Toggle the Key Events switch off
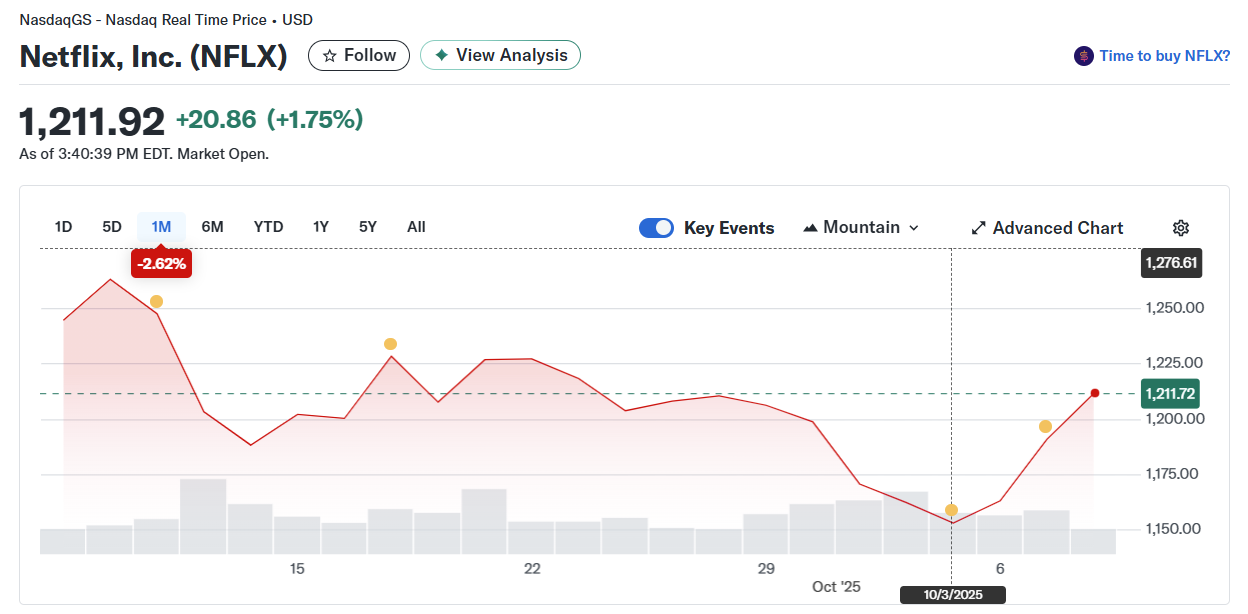This screenshot has height=614, width=1248. coord(657,228)
